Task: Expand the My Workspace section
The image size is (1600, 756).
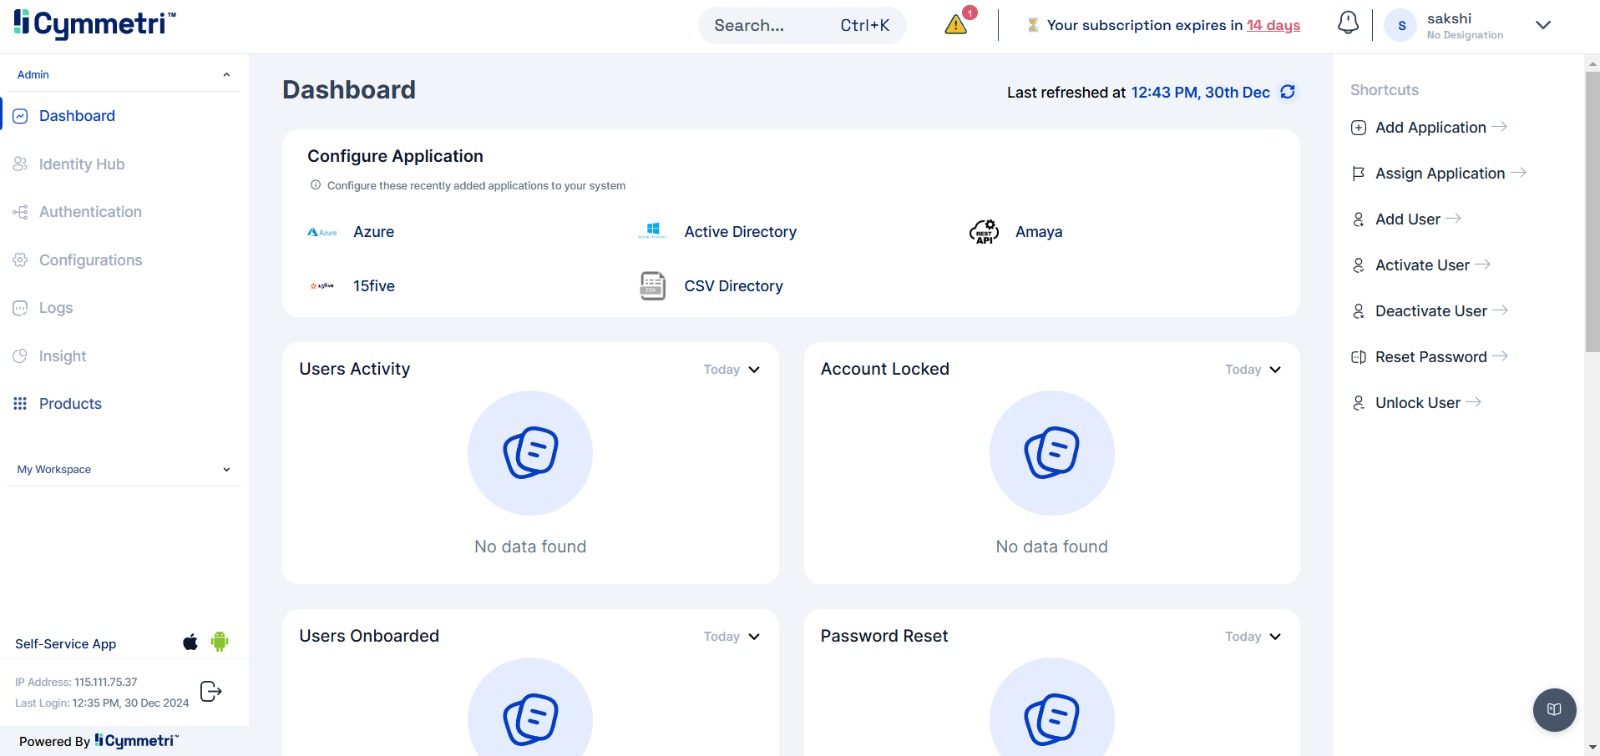Action: click(226, 469)
